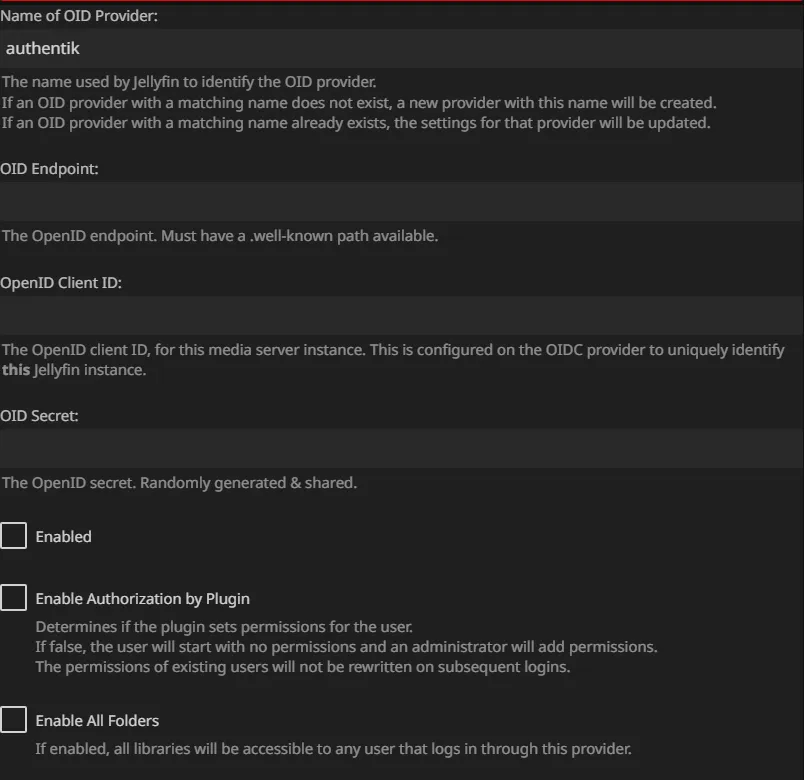Click the "OID Secret:" label

40,416
